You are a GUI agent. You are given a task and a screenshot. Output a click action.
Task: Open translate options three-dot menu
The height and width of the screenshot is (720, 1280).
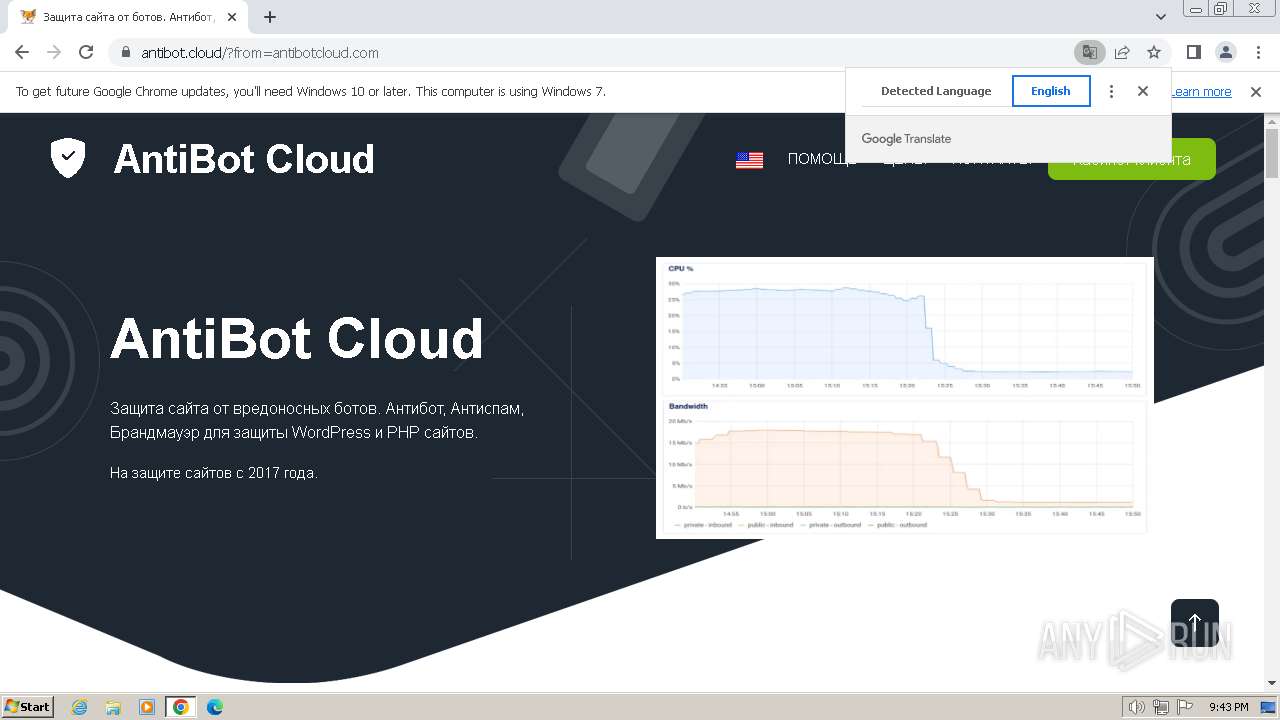pyautogui.click(x=1111, y=91)
